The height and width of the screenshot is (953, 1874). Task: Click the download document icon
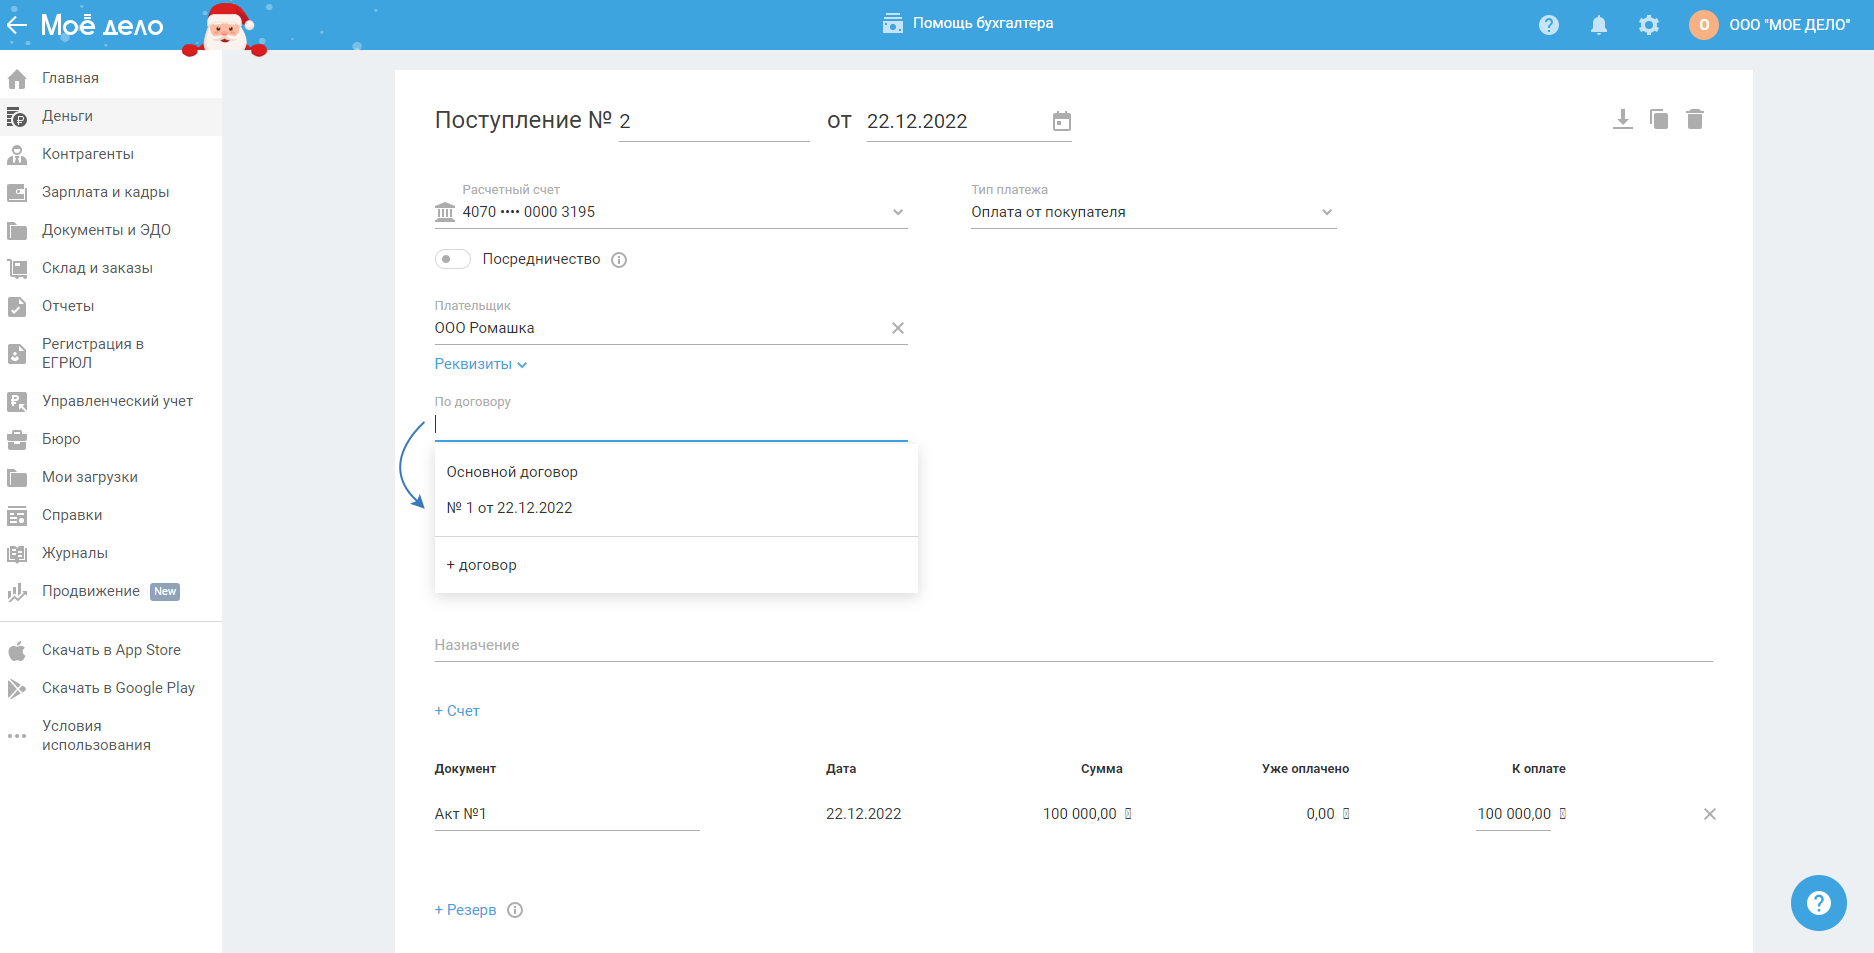click(x=1622, y=120)
